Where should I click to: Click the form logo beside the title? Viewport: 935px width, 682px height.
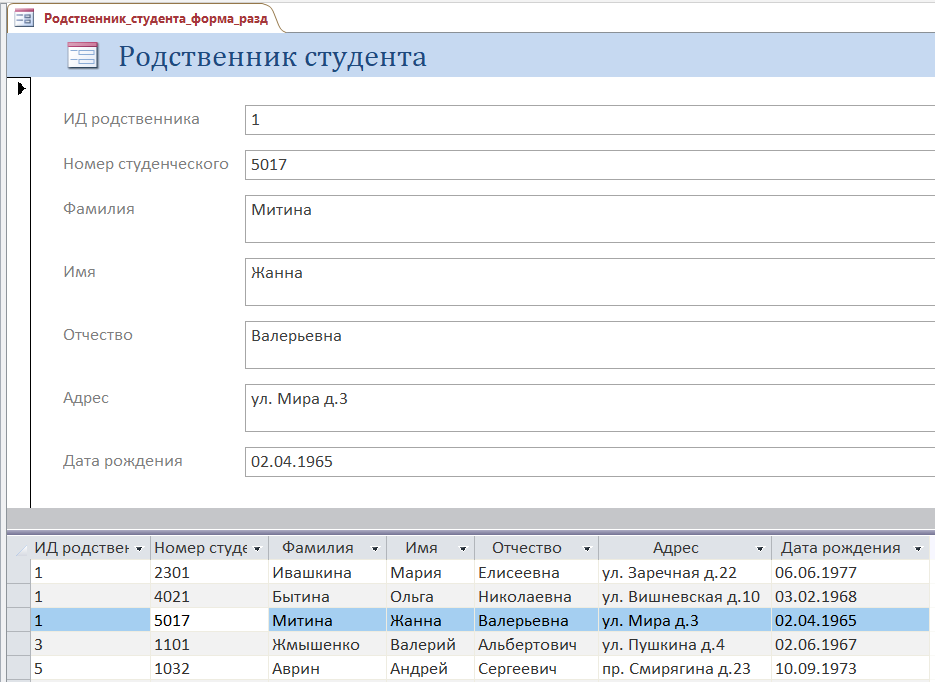pyautogui.click(x=83, y=56)
